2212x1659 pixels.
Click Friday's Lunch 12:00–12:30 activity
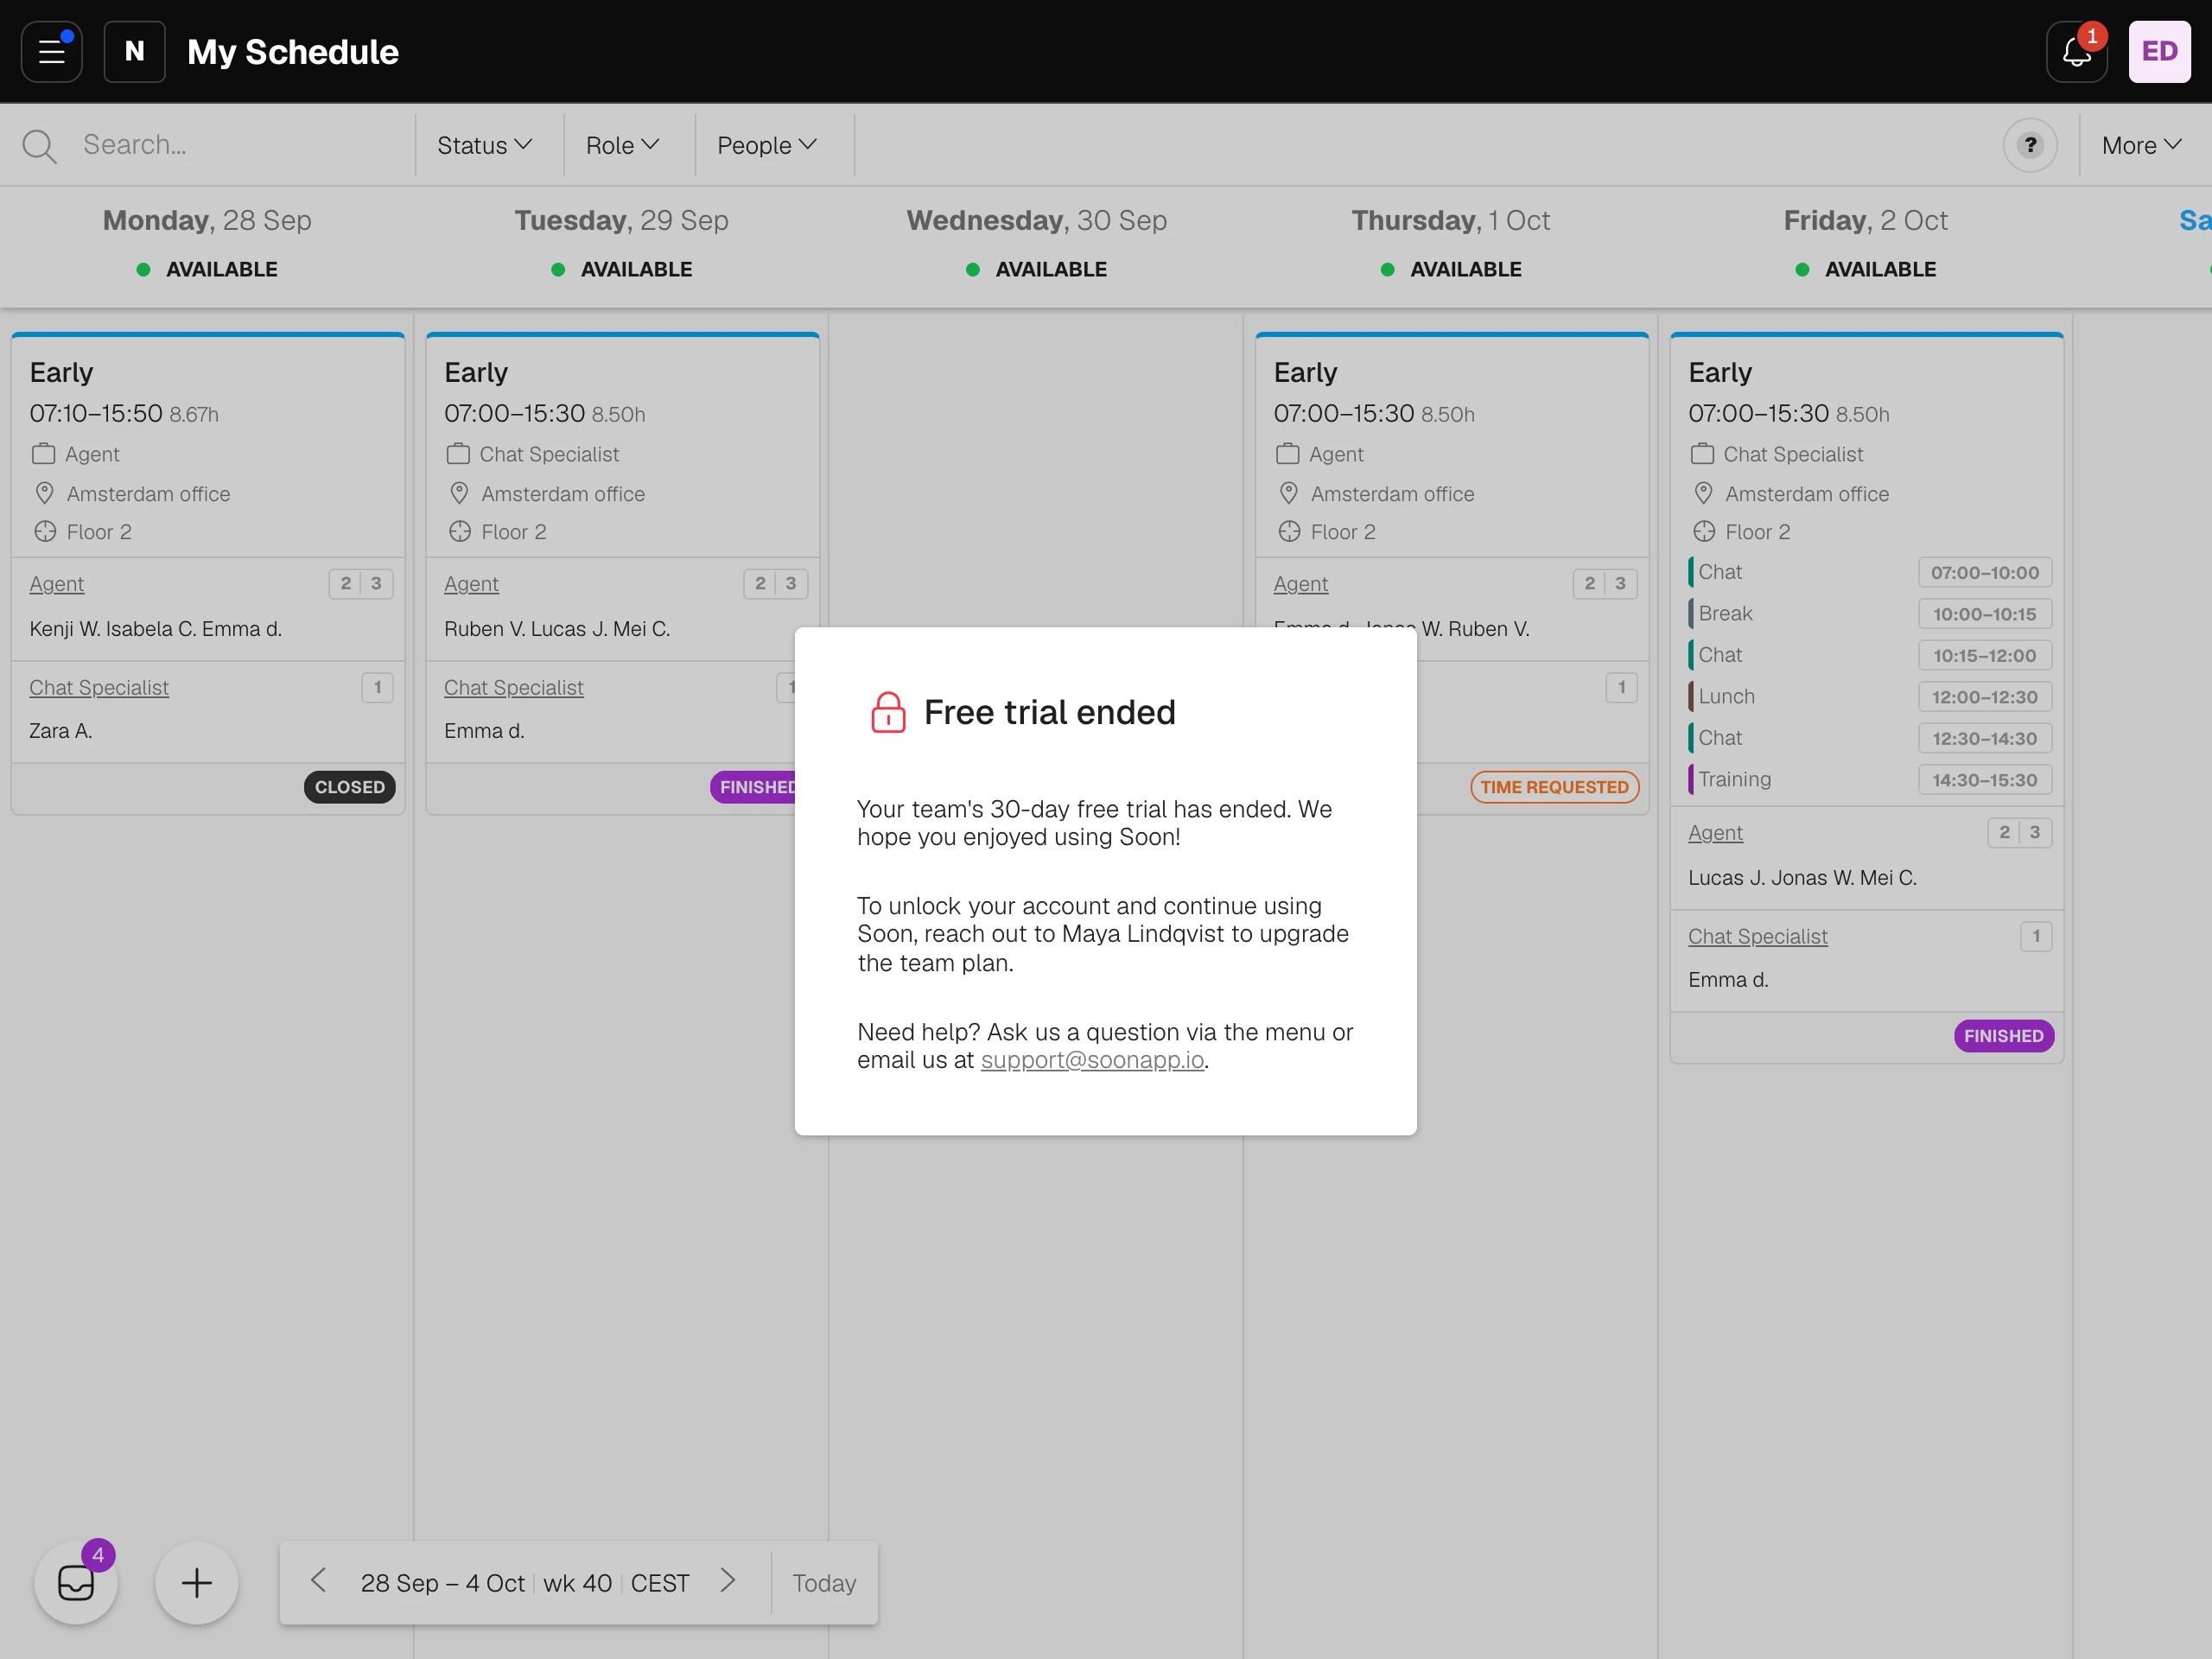click(1870, 696)
